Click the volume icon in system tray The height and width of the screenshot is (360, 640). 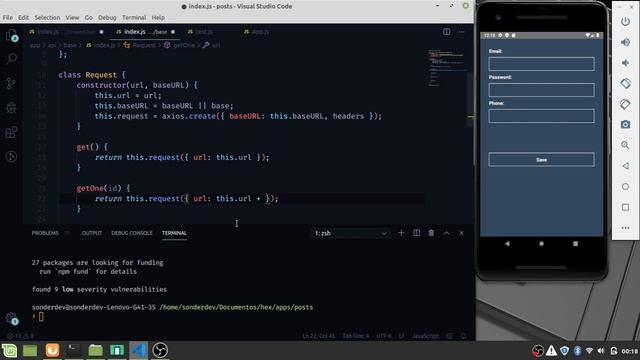[601, 351]
